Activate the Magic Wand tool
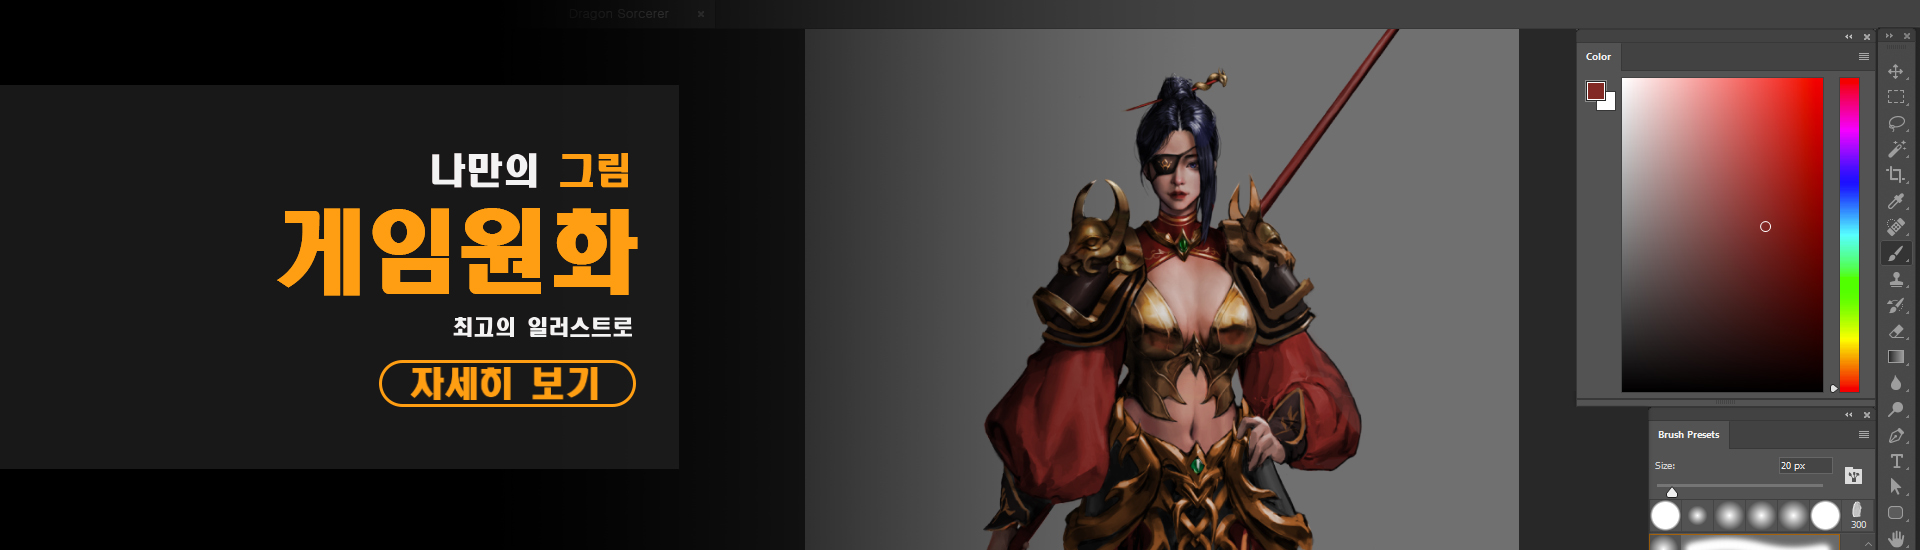The height and width of the screenshot is (550, 1920). point(1895,149)
